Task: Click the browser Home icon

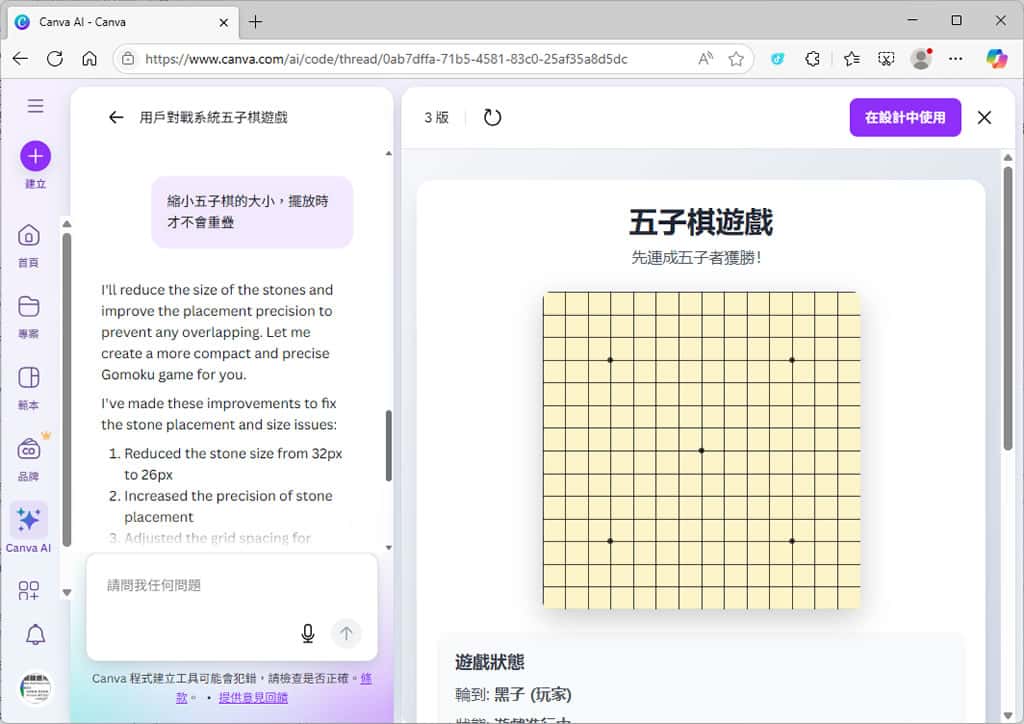Action: pos(89,59)
